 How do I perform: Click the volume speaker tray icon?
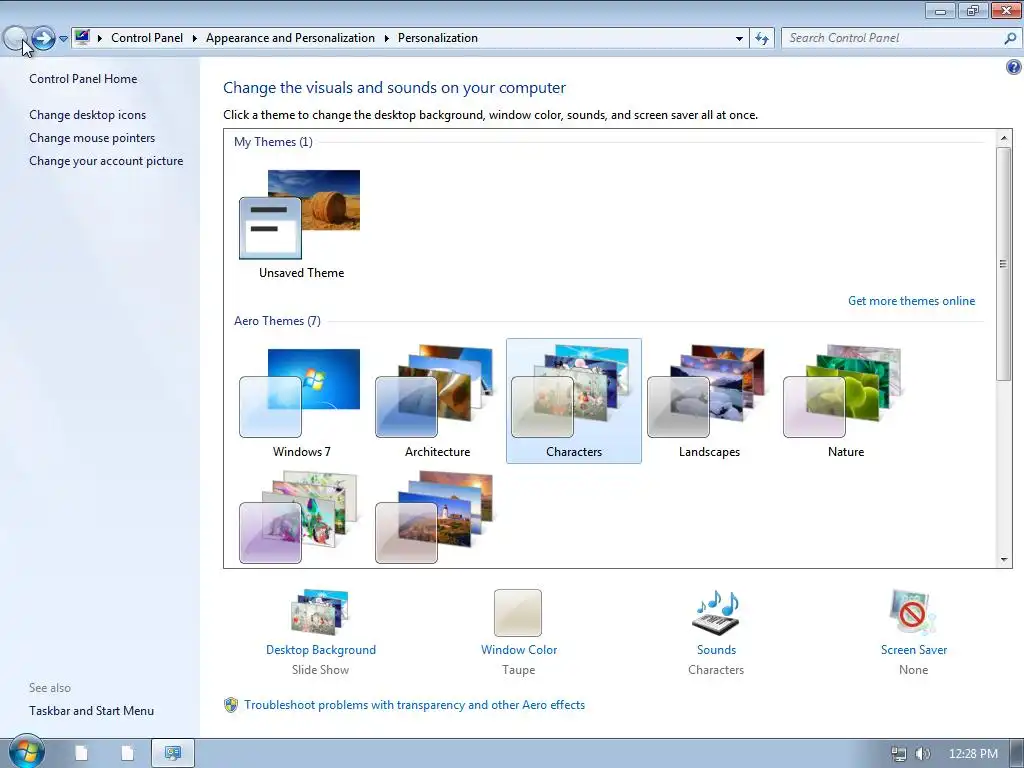tap(922, 754)
